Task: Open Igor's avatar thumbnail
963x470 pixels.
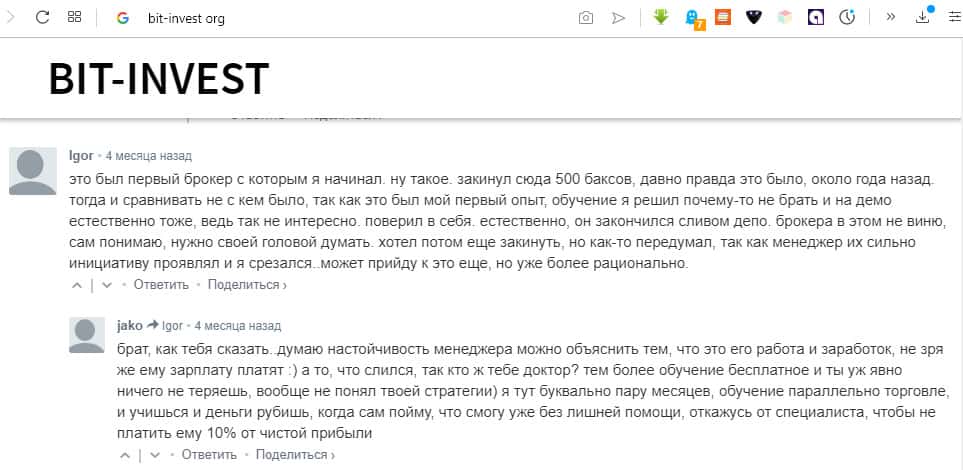Action: [33, 171]
